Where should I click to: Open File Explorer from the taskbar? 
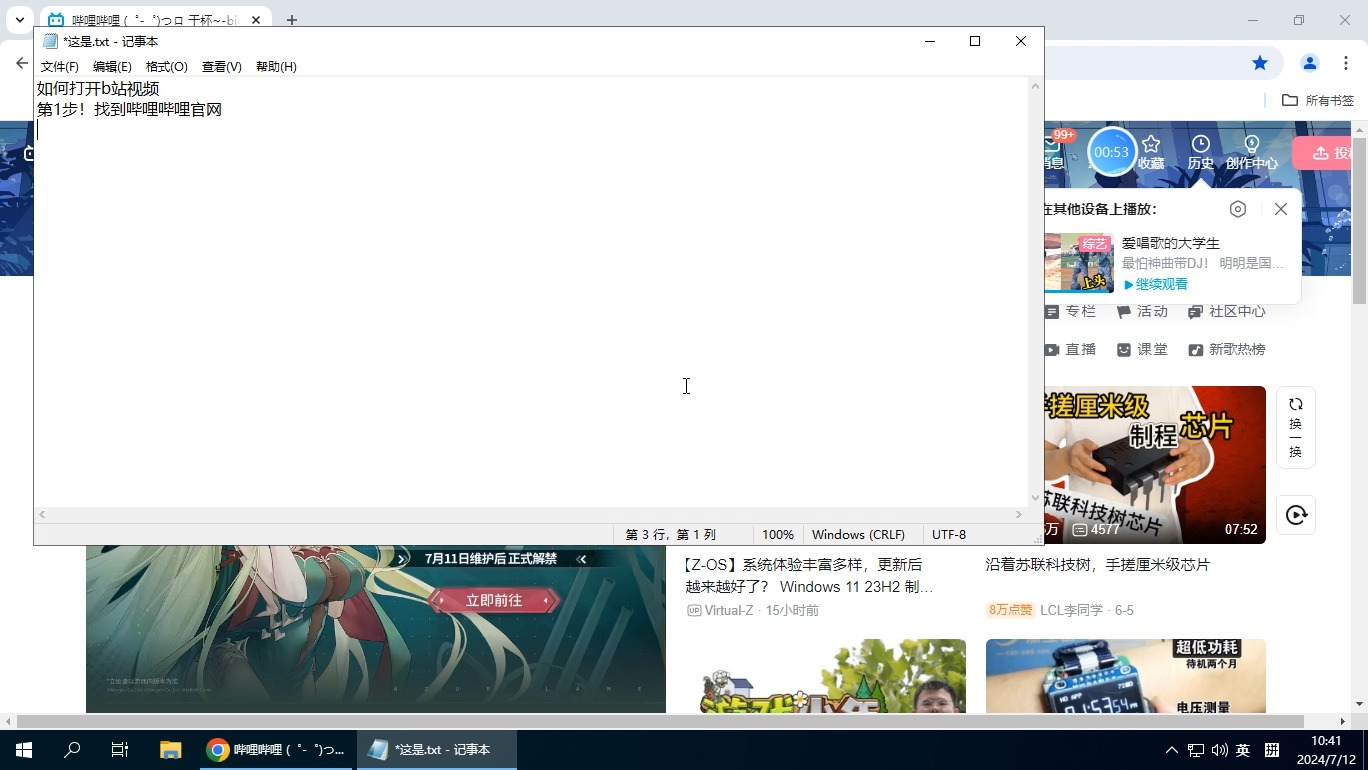click(171, 750)
